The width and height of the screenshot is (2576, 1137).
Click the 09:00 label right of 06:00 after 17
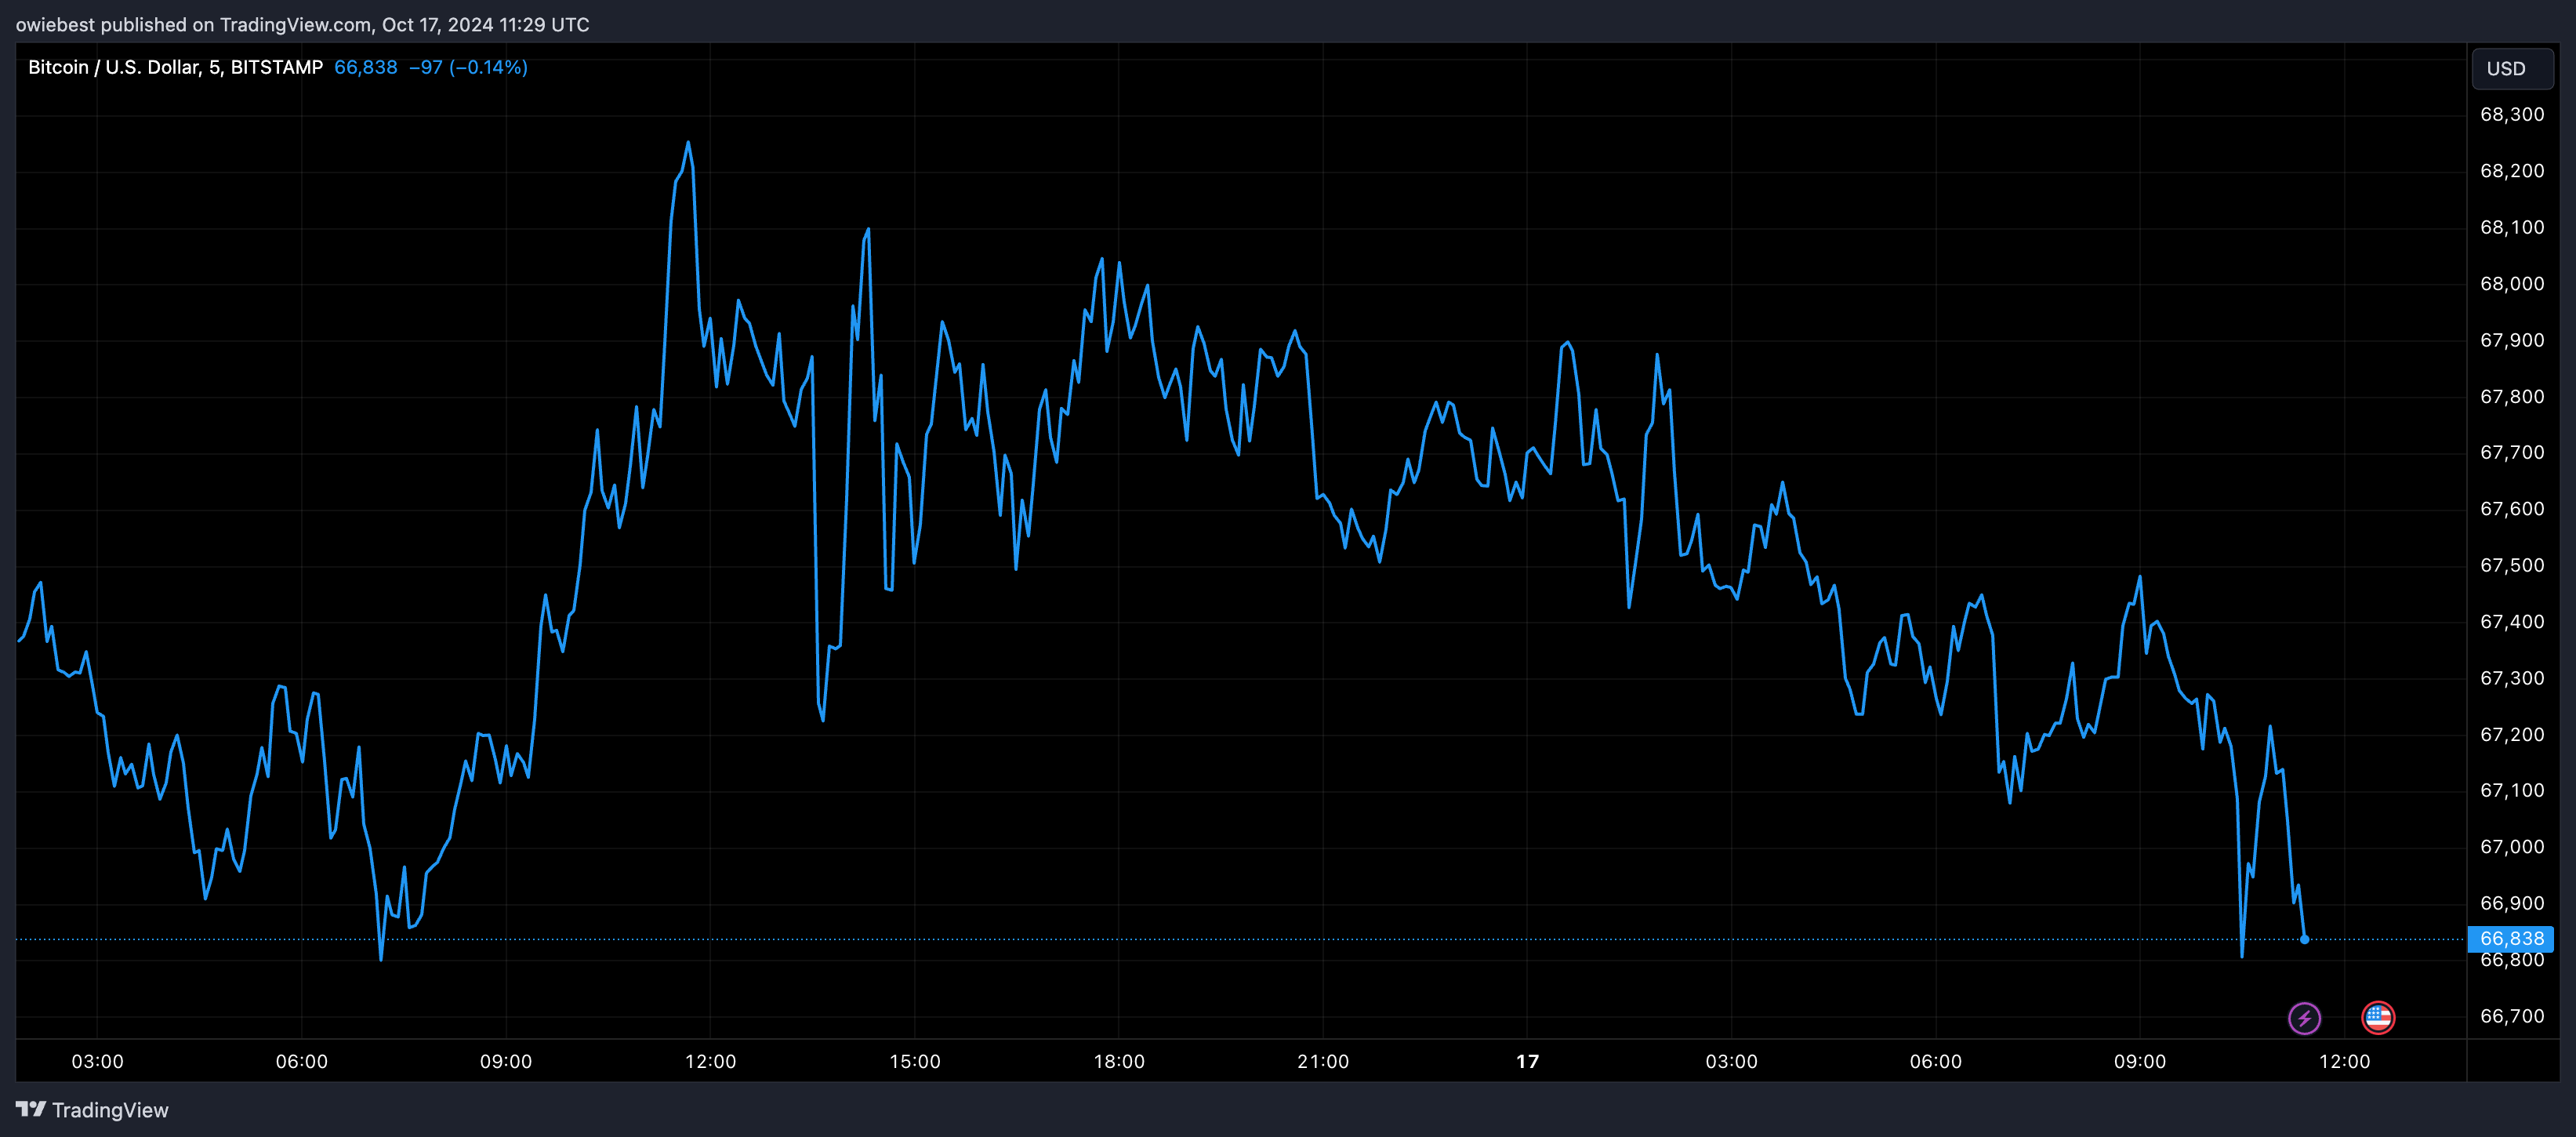tap(2140, 1061)
